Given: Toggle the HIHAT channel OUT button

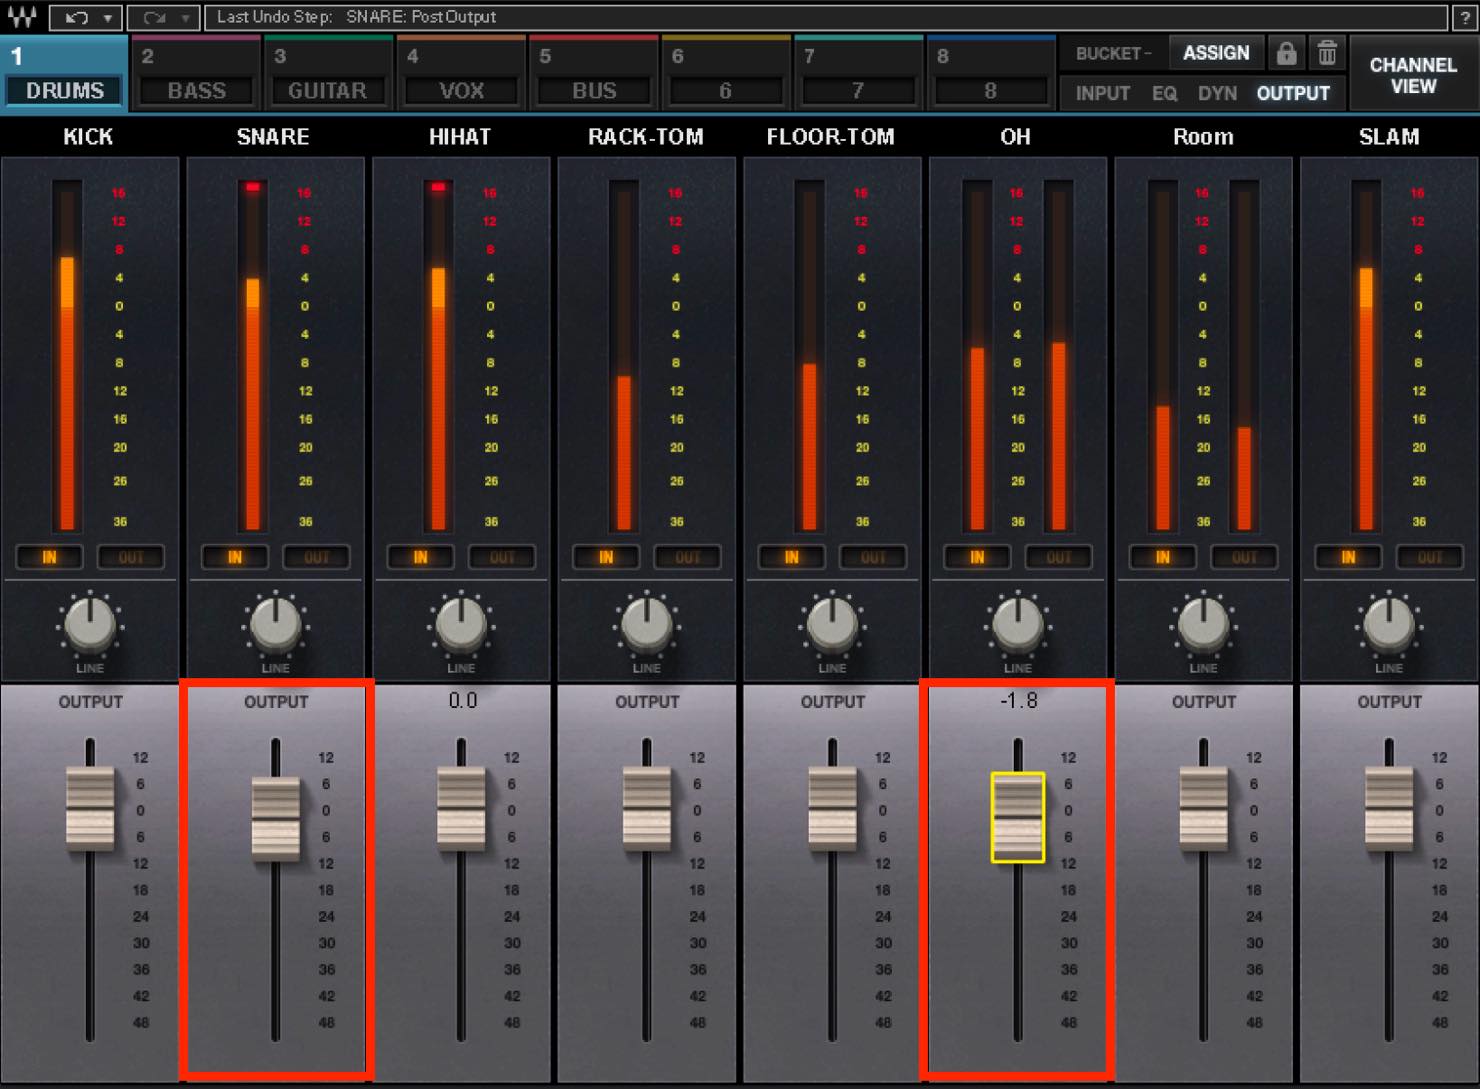Looking at the screenshot, I should pos(502,557).
